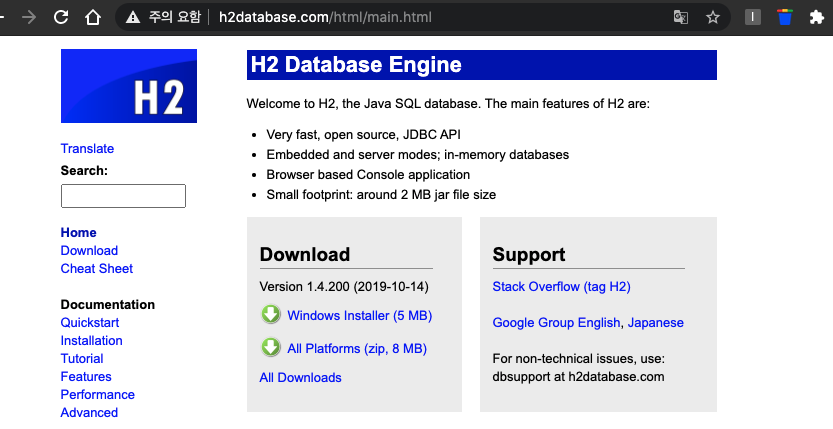Click the address bar URL h2database.com

coord(326,17)
